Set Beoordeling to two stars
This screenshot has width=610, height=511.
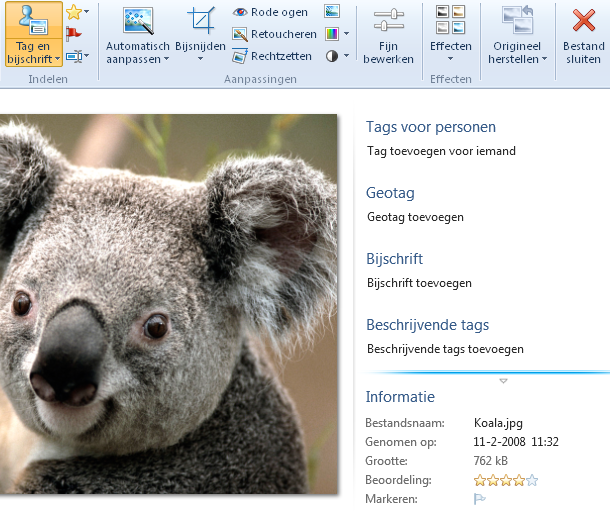[493, 481]
